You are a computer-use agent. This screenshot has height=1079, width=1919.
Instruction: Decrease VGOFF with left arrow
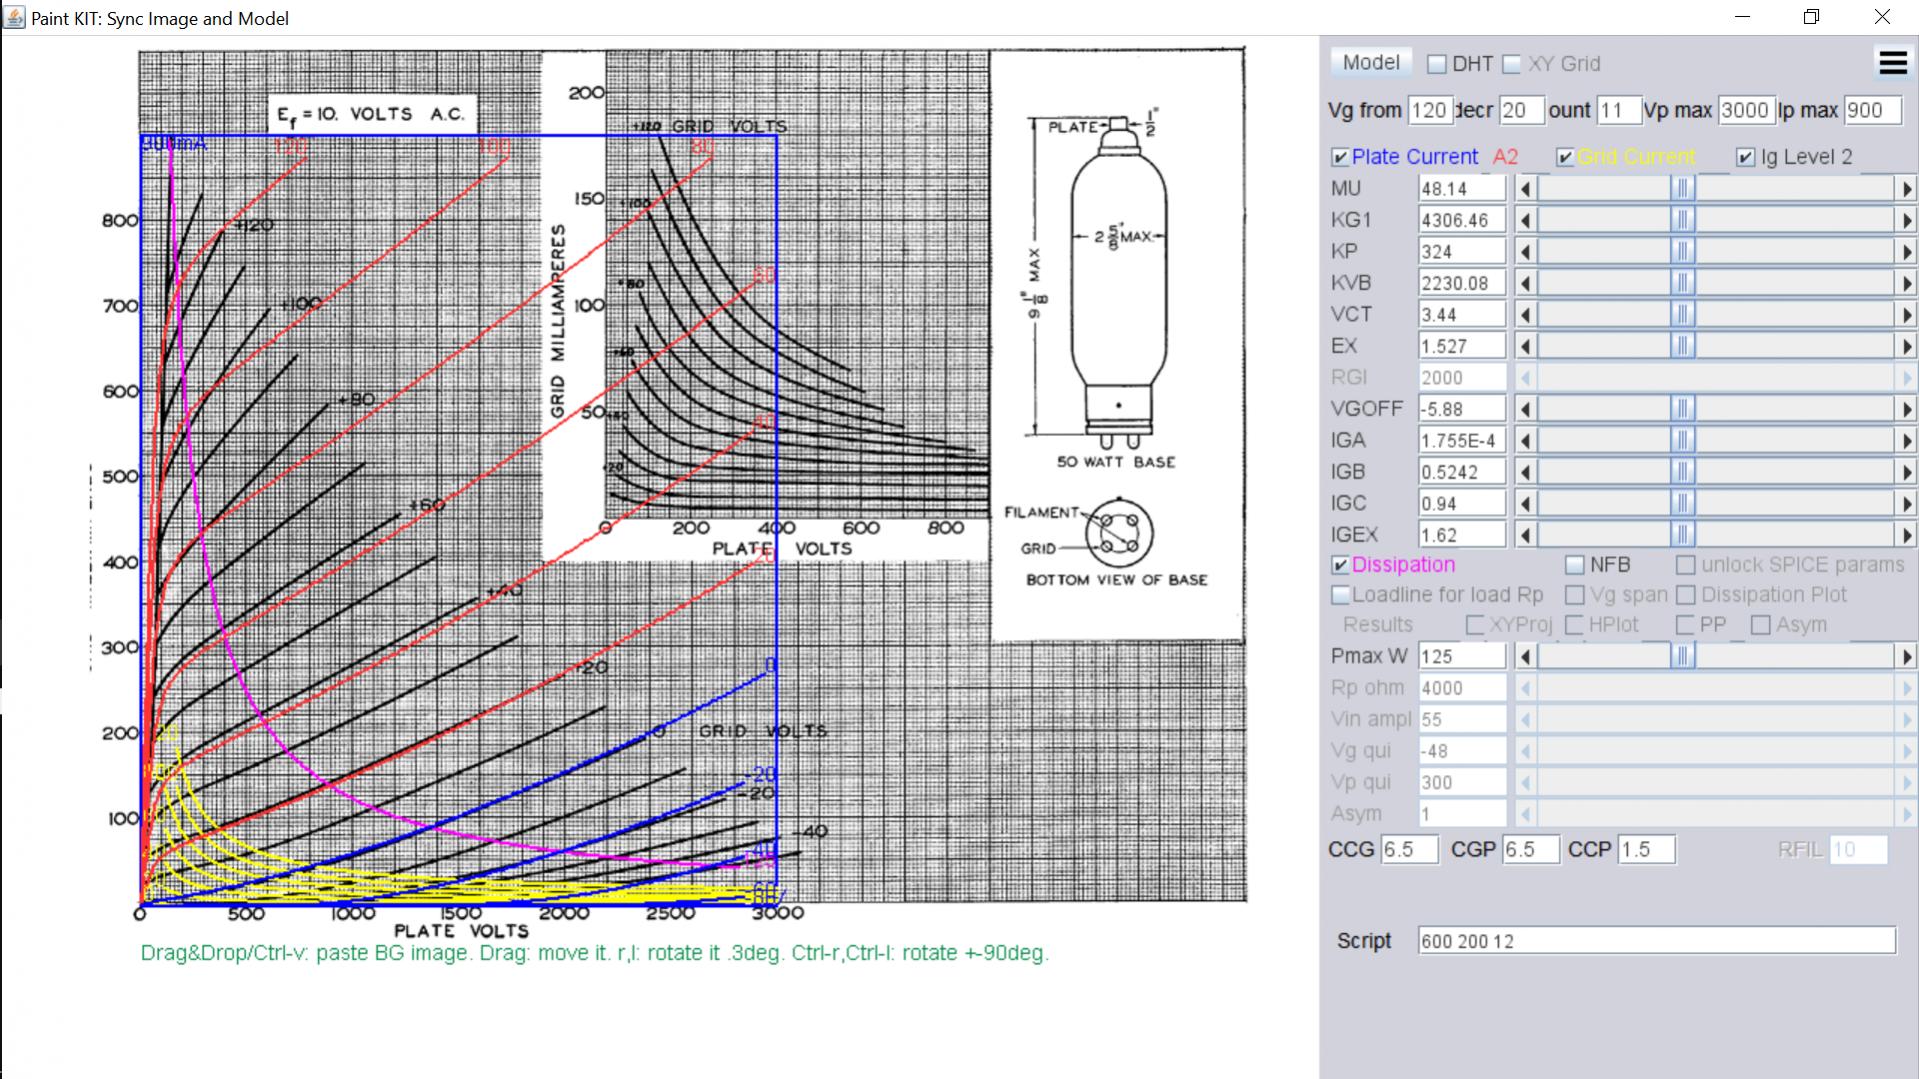1525,409
